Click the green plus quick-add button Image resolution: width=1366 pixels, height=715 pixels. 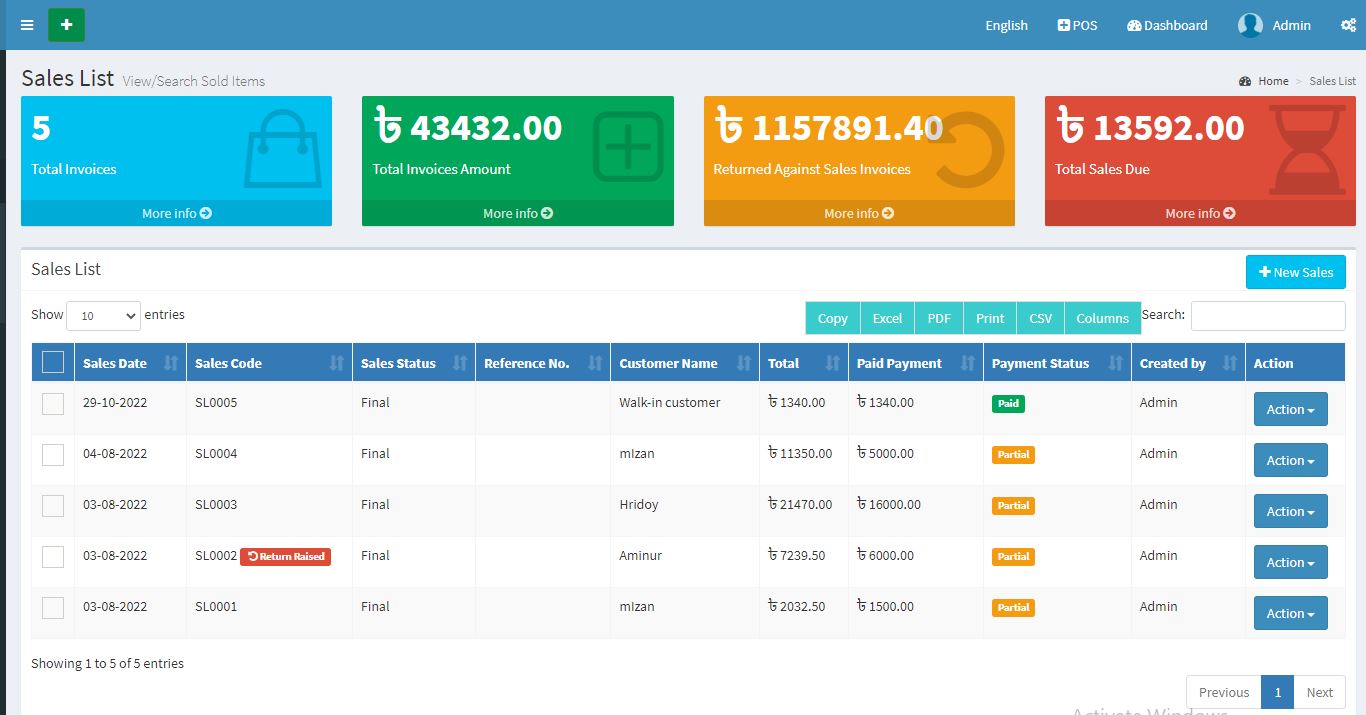coord(66,25)
